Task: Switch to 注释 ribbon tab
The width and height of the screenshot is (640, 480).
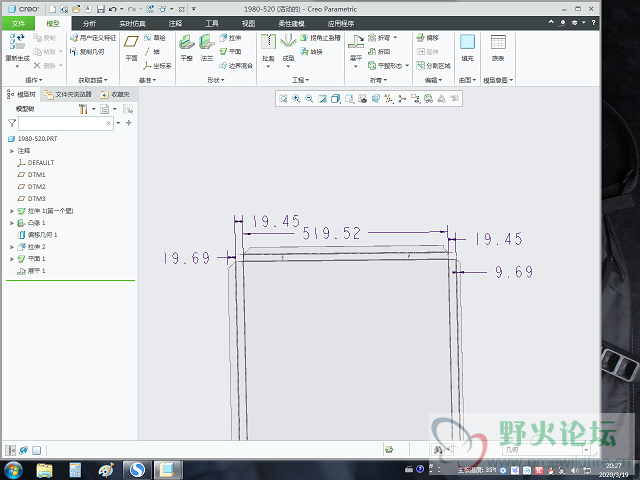Action: (x=175, y=24)
